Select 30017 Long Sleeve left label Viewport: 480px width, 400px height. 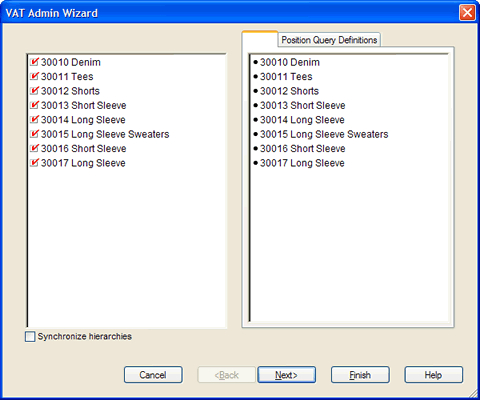[83, 163]
